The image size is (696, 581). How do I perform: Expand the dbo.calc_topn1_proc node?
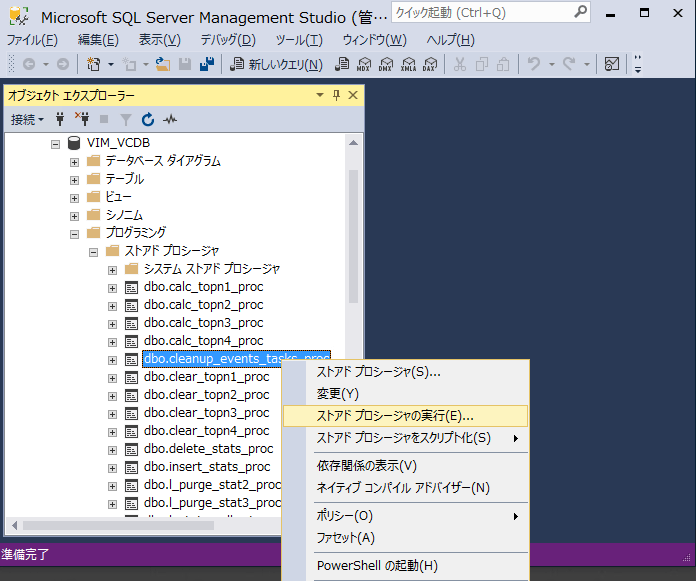[112, 289]
